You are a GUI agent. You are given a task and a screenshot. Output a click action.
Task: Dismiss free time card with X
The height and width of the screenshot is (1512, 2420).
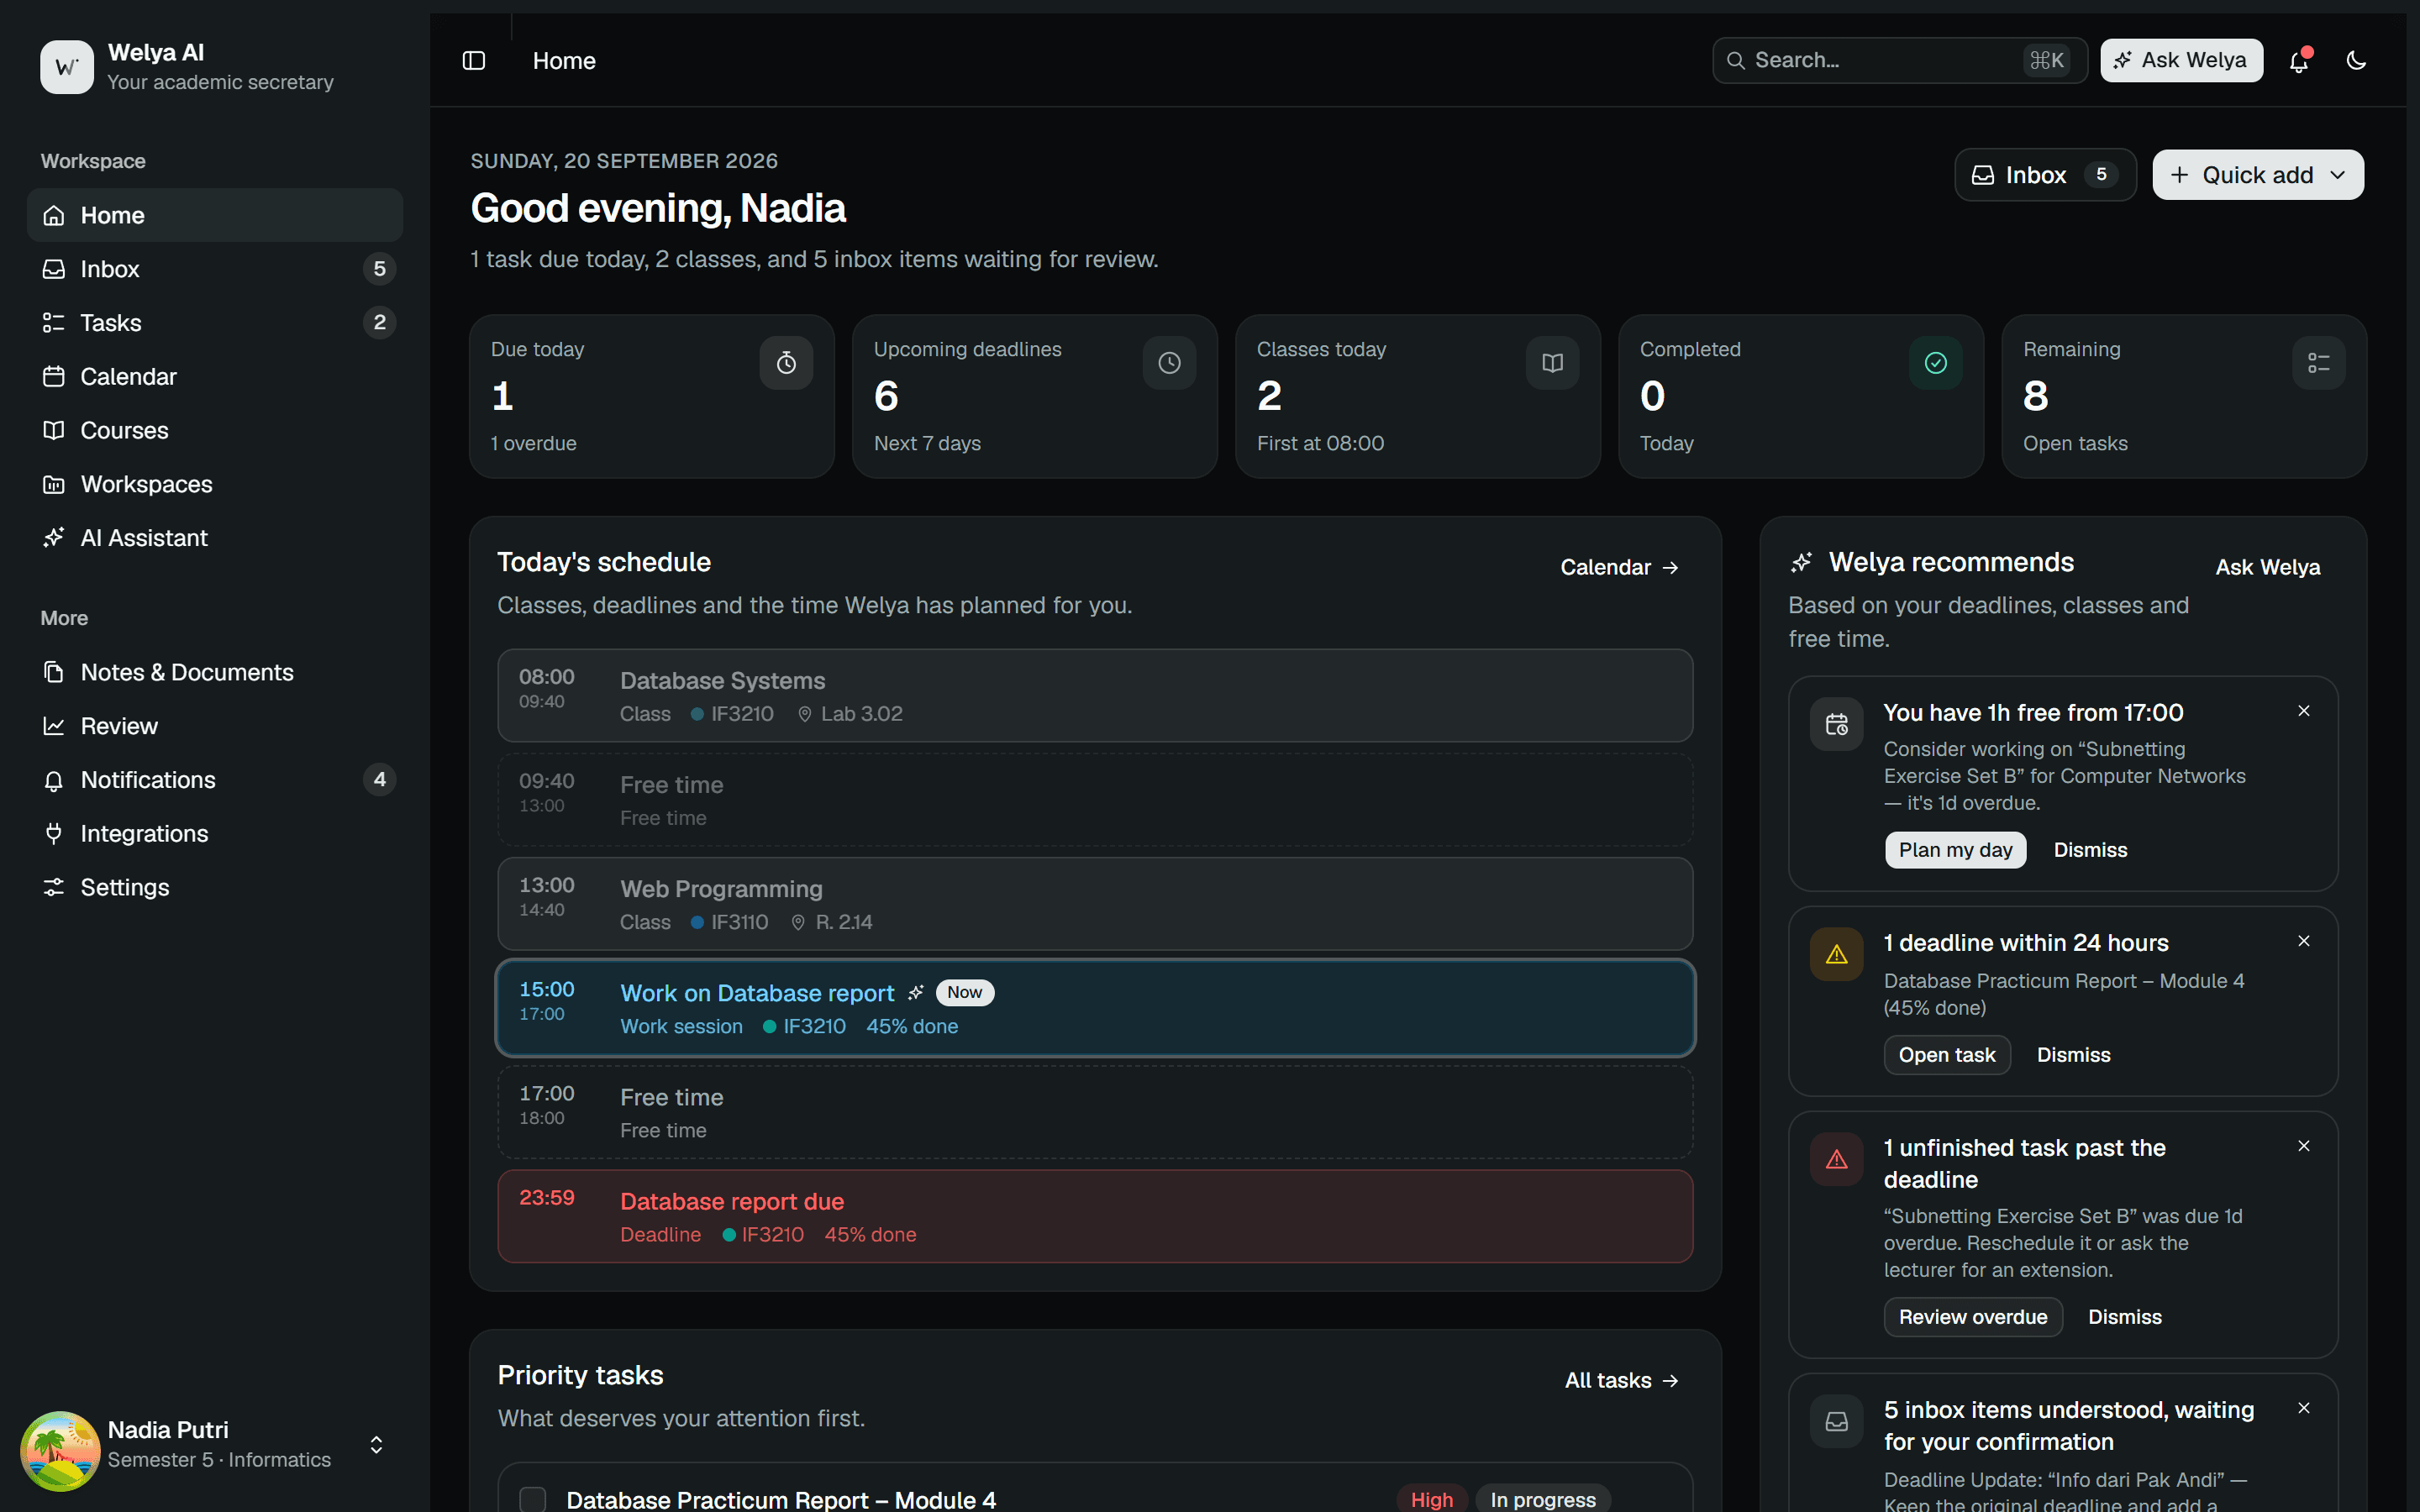coord(2304,711)
